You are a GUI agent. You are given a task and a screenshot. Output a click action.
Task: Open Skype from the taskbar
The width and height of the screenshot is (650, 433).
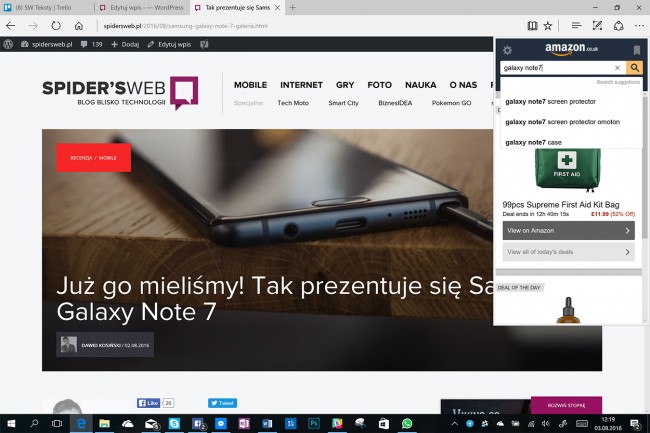[x=174, y=423]
